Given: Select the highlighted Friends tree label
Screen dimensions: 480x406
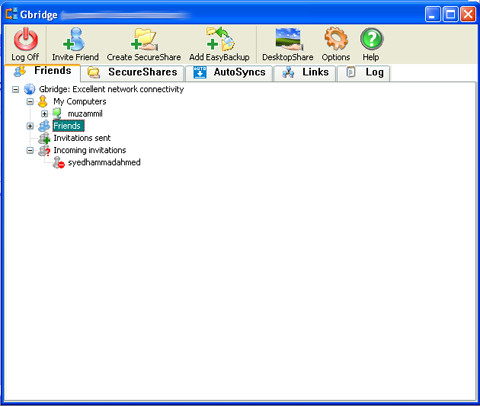Looking at the screenshot, I should click(x=68, y=126).
